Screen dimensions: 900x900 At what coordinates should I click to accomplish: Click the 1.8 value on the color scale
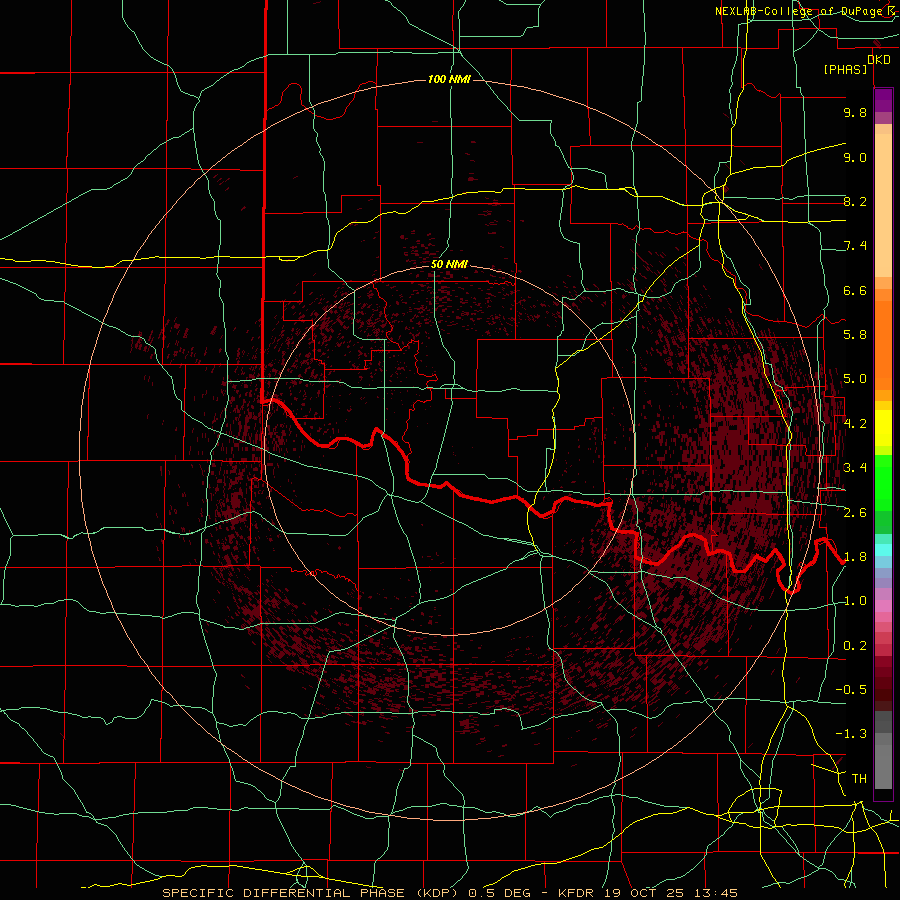pos(855,557)
